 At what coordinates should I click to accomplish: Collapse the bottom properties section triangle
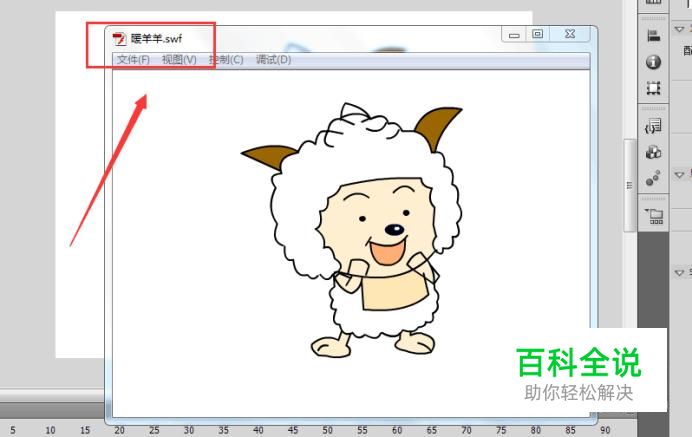679,273
